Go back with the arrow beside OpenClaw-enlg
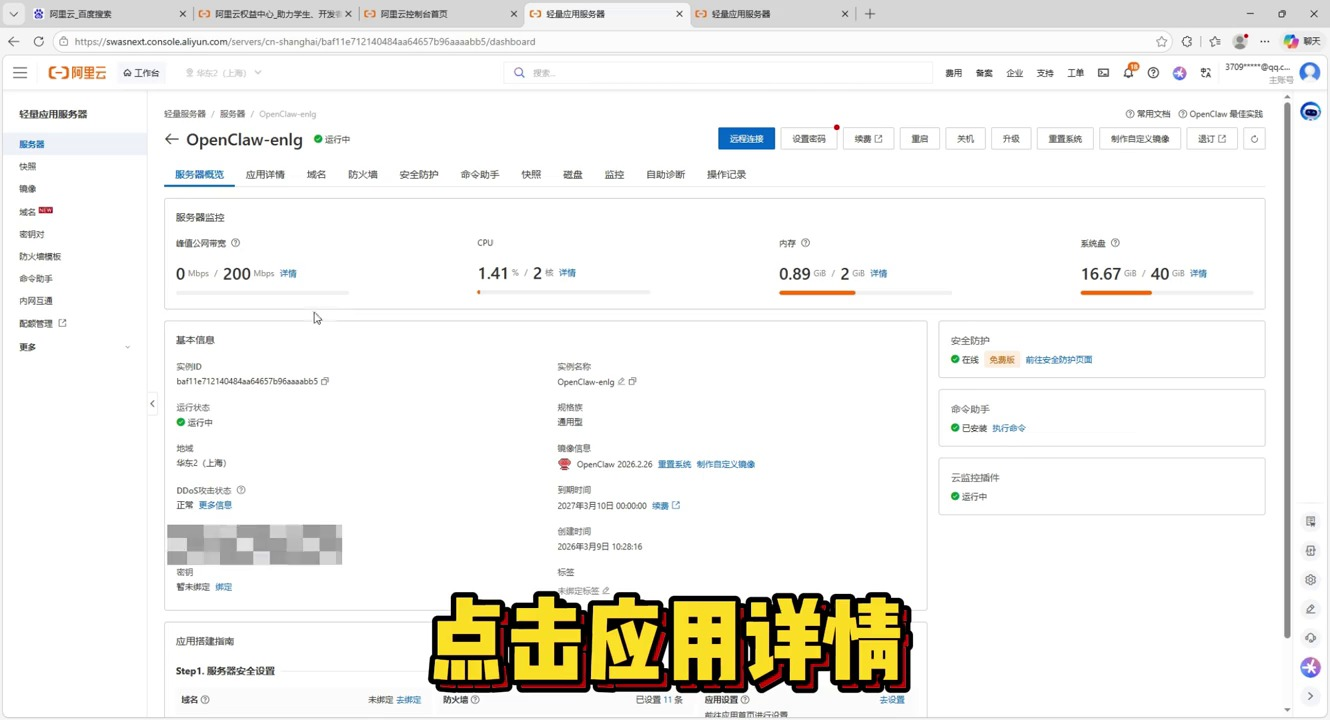 pos(172,140)
